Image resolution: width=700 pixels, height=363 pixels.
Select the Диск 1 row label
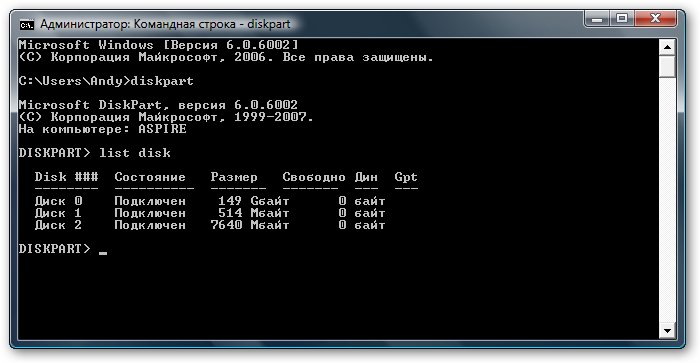58,213
